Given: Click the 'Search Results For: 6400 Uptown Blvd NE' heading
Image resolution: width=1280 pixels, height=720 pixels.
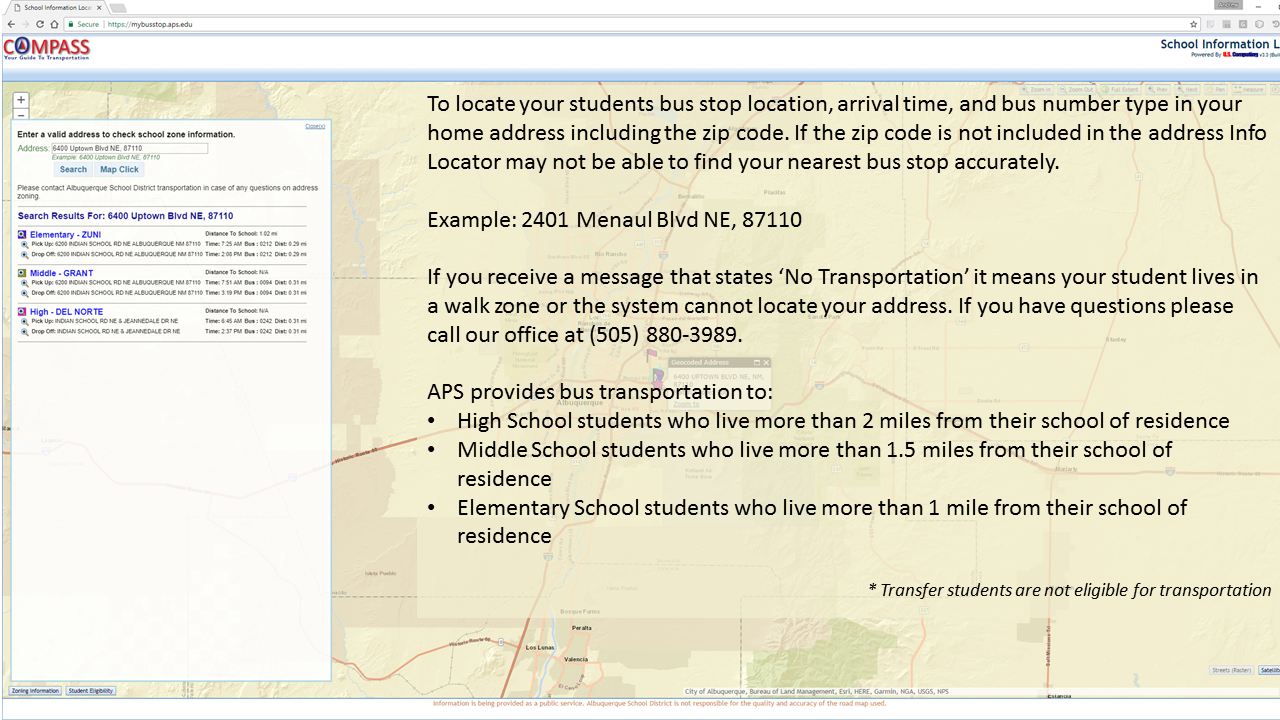Looking at the screenshot, I should click(125, 216).
